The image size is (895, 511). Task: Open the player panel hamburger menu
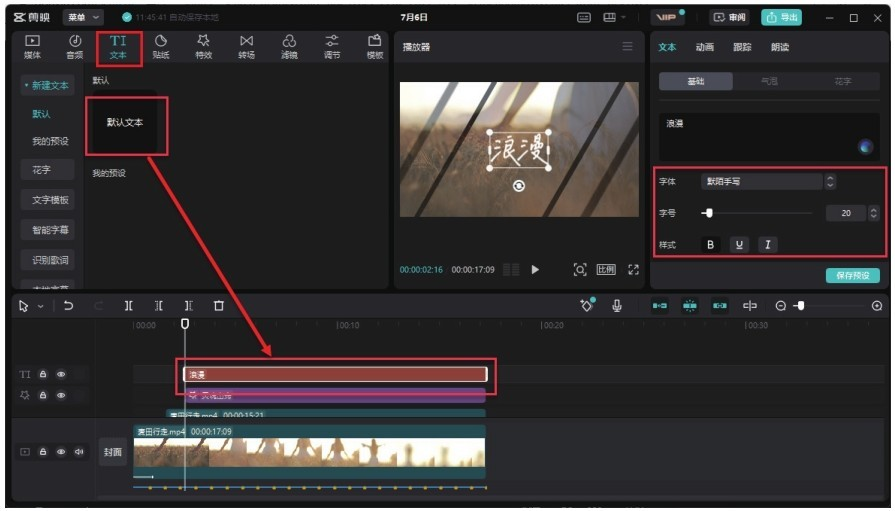[x=627, y=46]
